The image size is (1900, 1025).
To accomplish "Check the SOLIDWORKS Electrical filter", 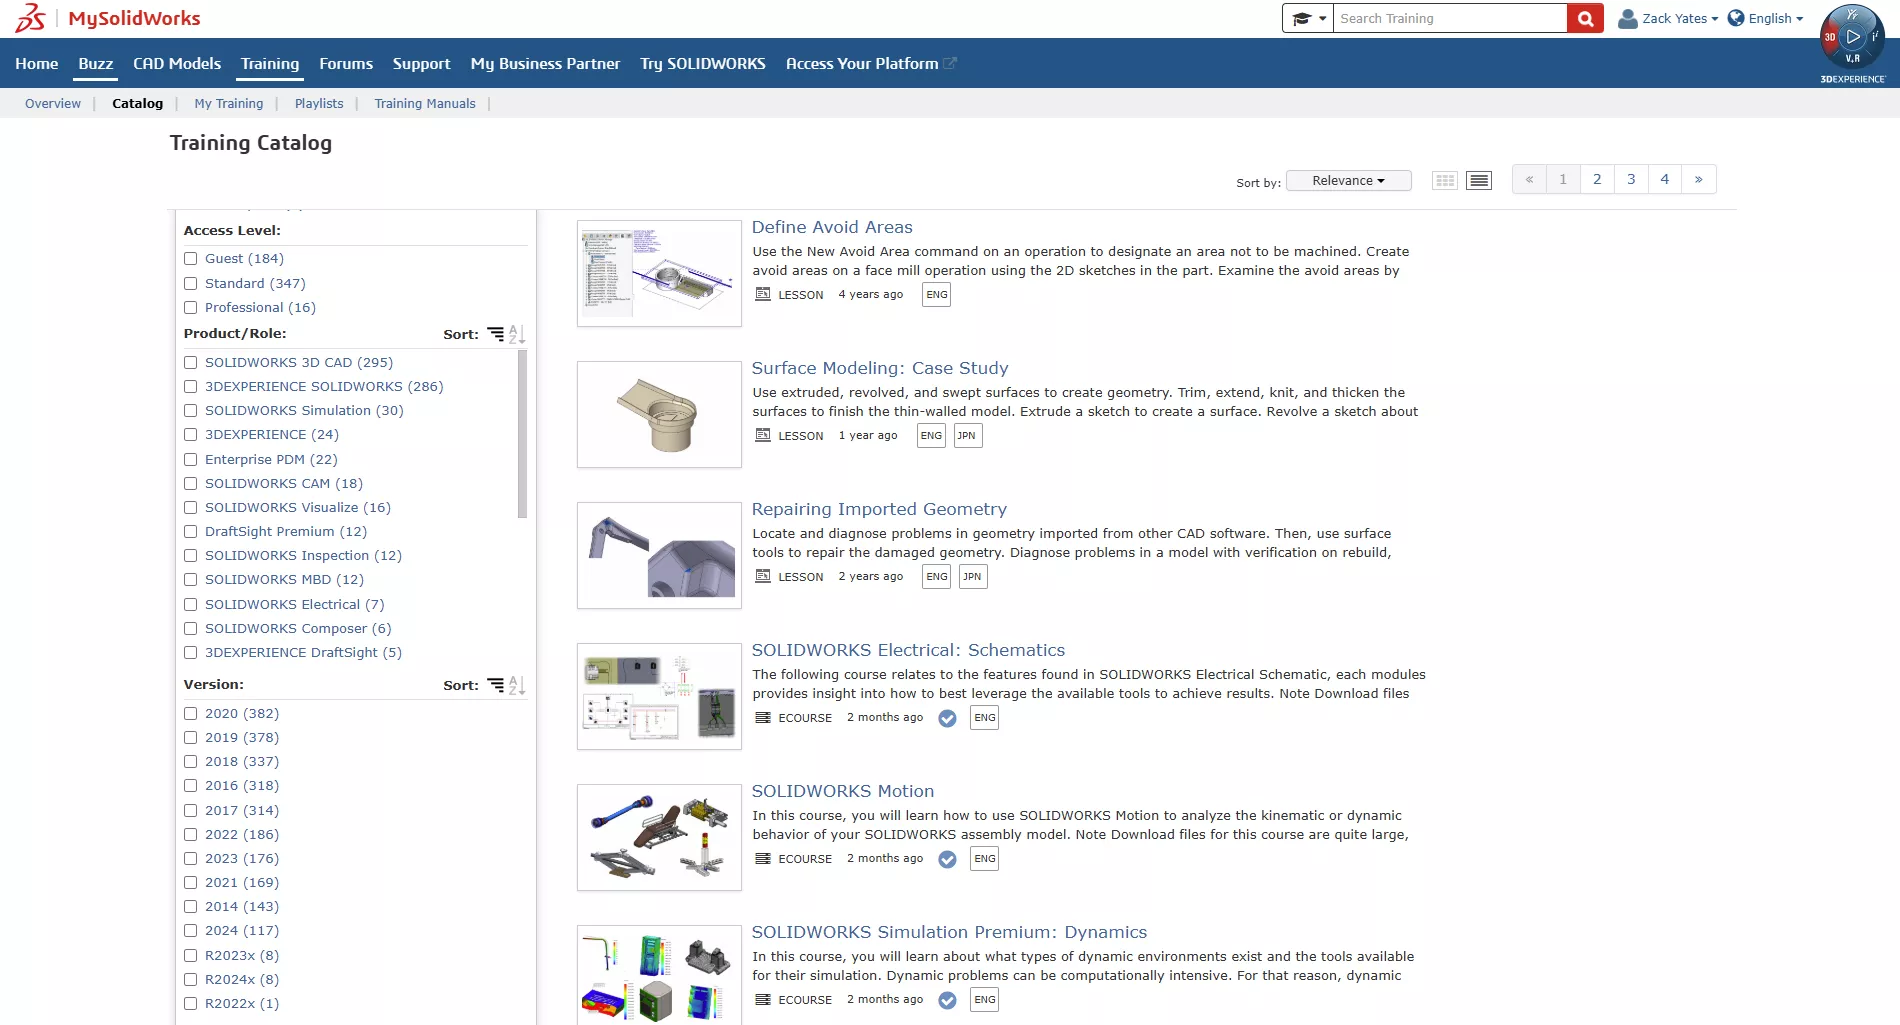I will (190, 605).
